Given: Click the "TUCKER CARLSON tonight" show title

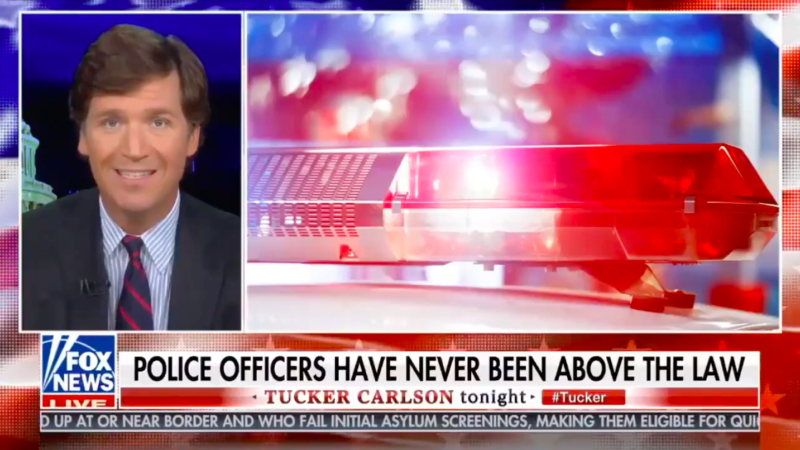Looking at the screenshot, I should click(x=395, y=397).
